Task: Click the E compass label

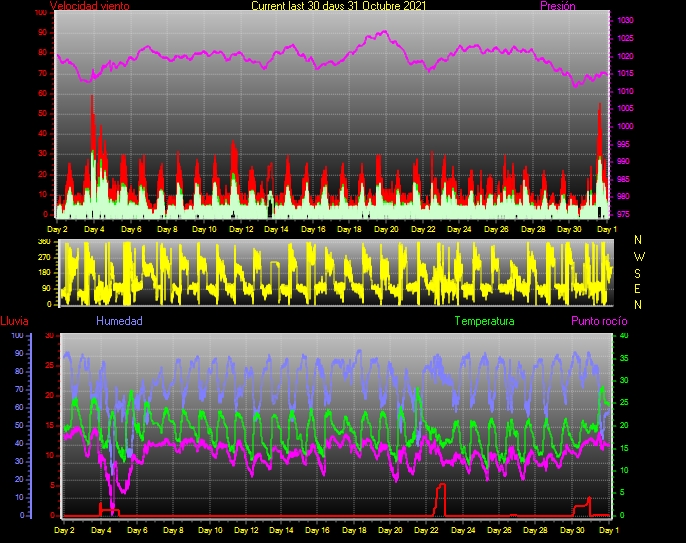Action: [x=637, y=289]
